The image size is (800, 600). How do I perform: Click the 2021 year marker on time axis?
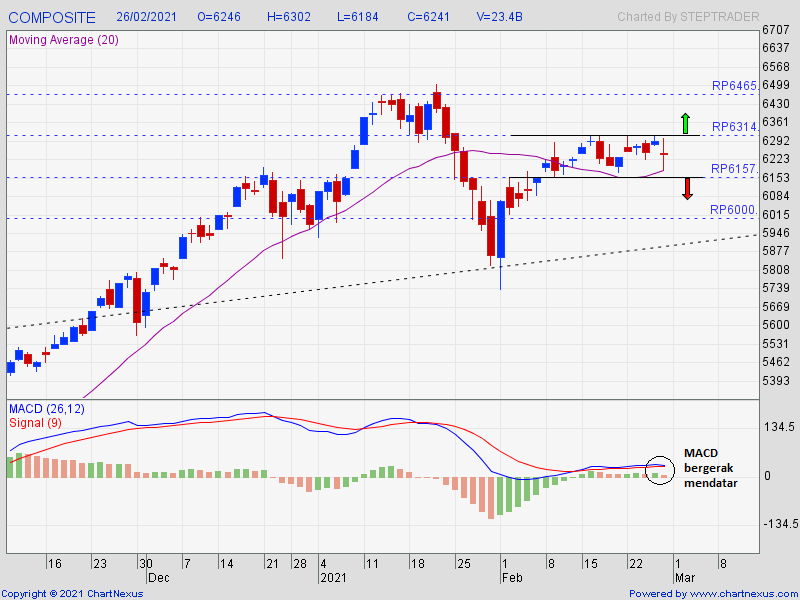(x=333, y=578)
